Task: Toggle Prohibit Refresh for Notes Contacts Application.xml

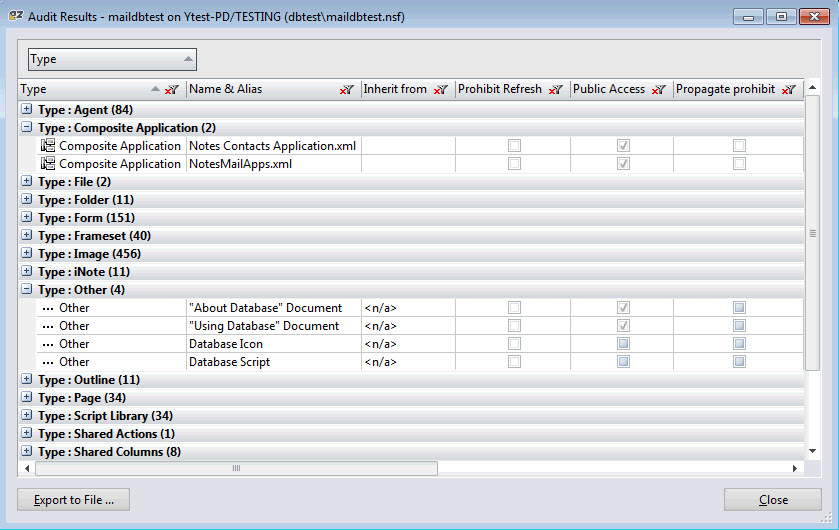Action: 514,146
